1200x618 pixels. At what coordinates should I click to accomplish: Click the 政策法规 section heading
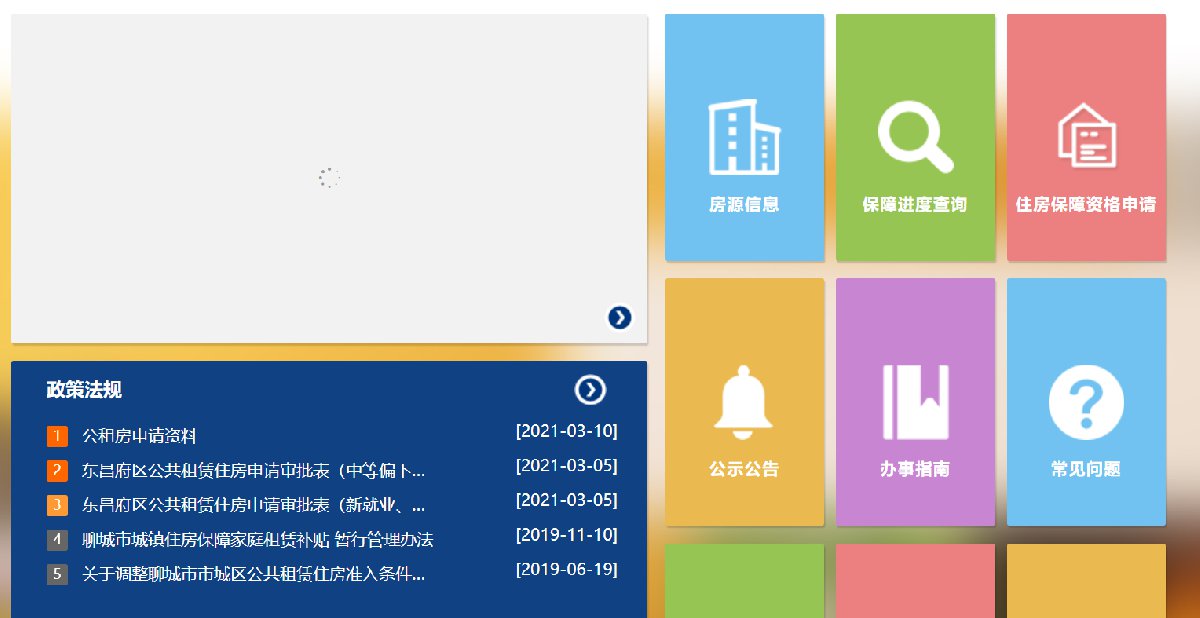[84, 390]
